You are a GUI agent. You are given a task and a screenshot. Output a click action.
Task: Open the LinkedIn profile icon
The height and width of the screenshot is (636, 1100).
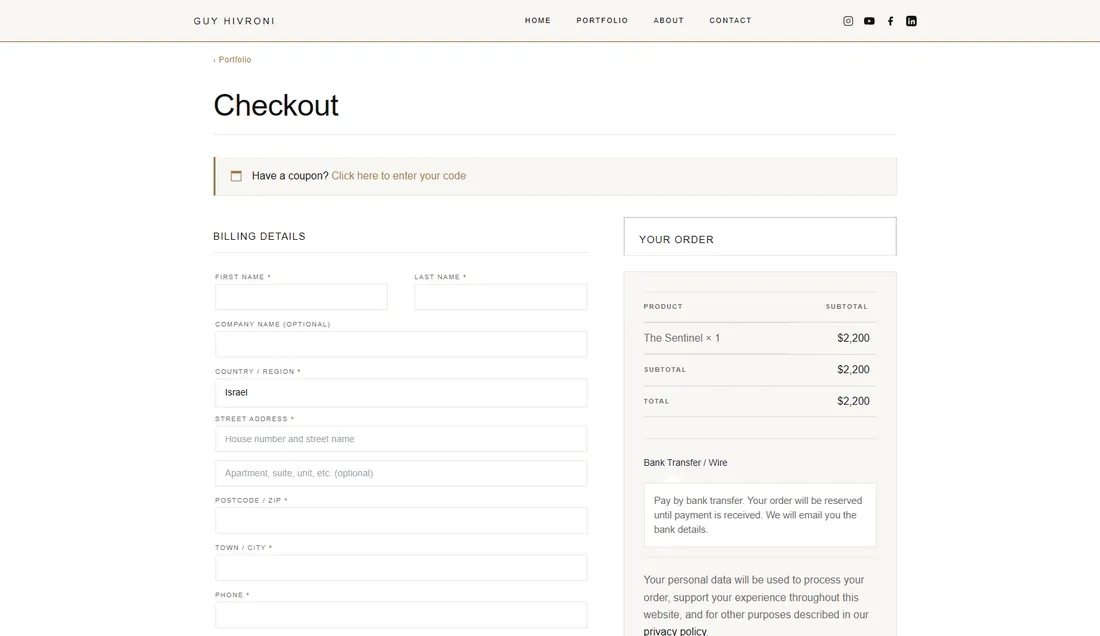tap(911, 21)
